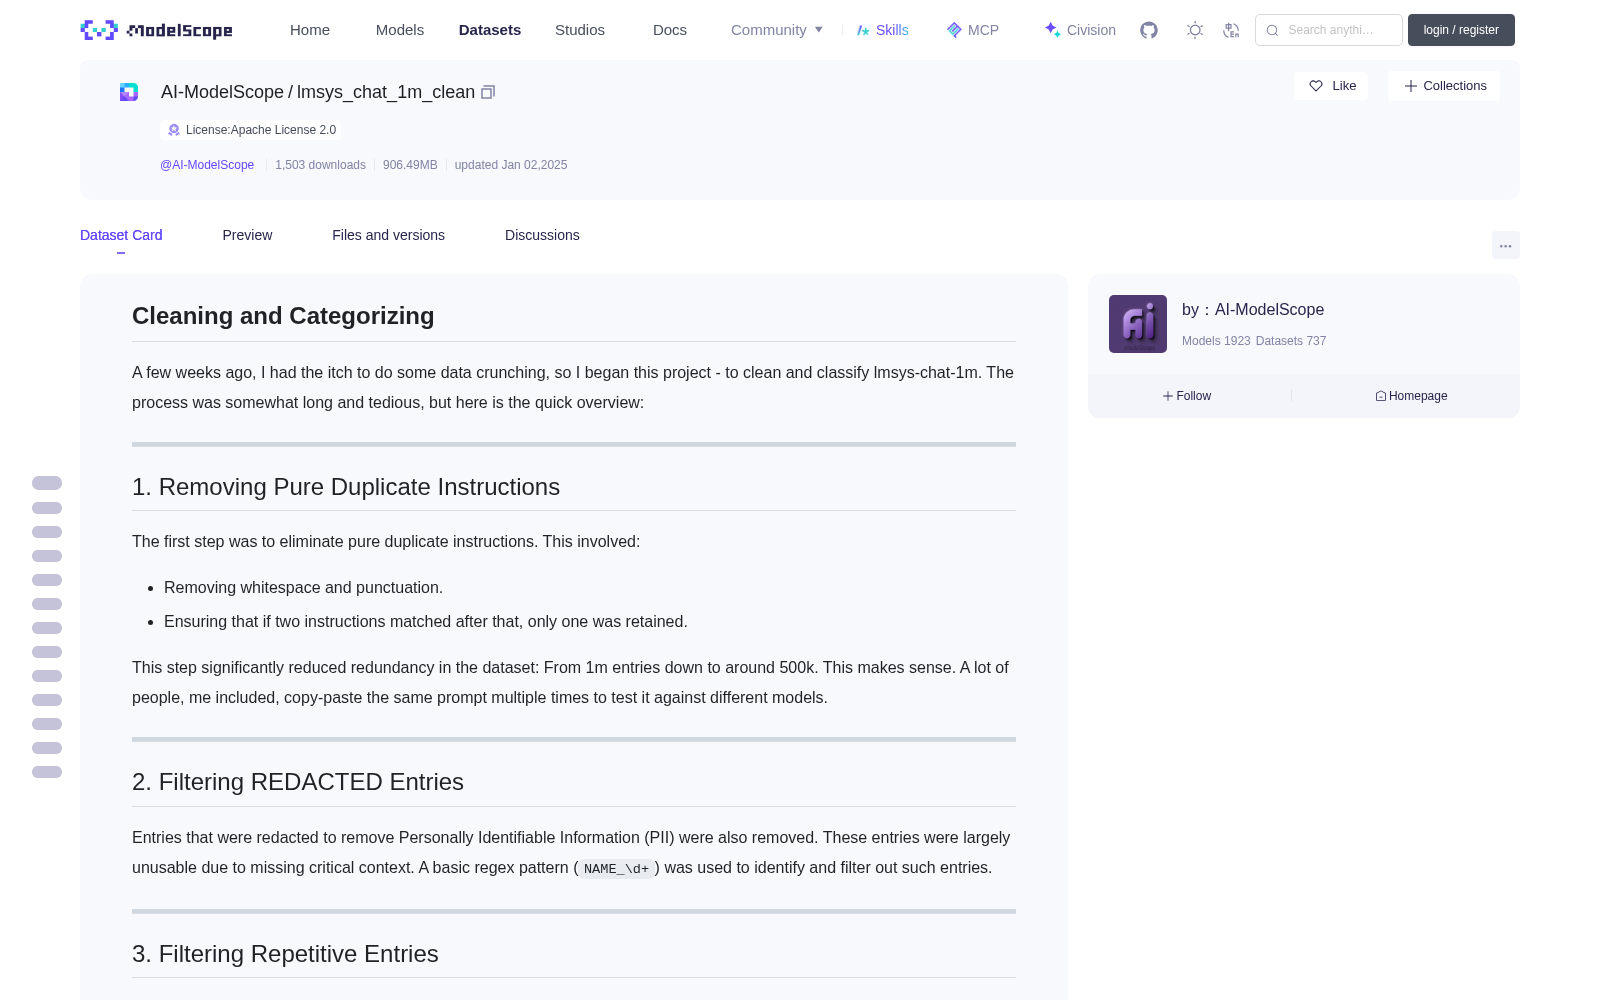Open the Civision nav item
This screenshot has width=1600, height=1000.
1080,30
